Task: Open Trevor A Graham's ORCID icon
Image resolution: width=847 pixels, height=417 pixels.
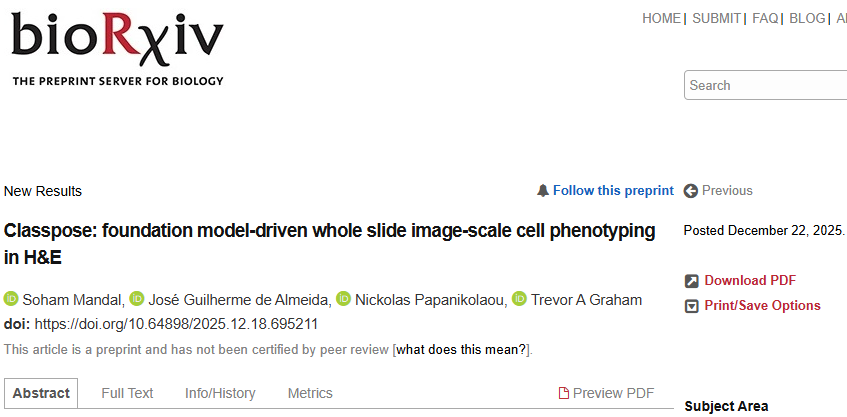Action: coord(519,300)
